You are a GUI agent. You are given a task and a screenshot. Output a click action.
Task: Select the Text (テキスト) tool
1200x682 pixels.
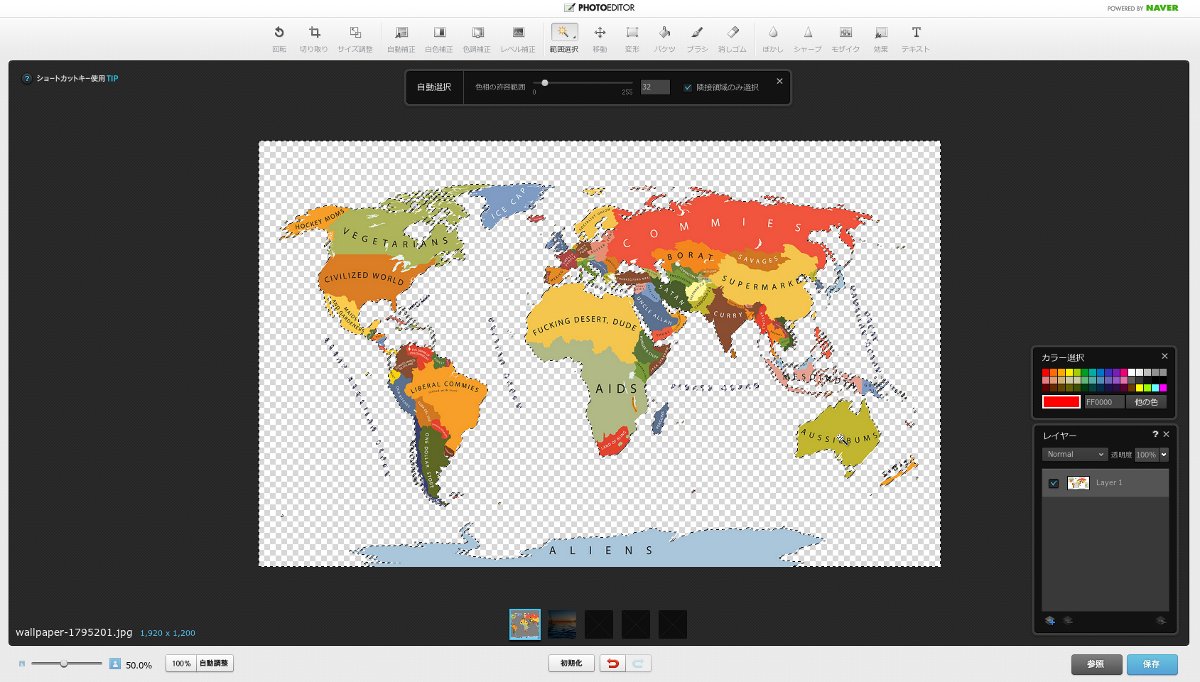(x=916, y=38)
